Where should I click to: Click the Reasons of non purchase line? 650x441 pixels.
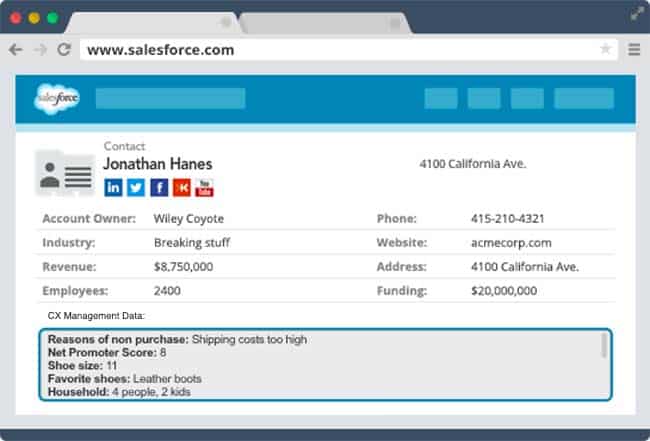pyautogui.click(x=177, y=339)
